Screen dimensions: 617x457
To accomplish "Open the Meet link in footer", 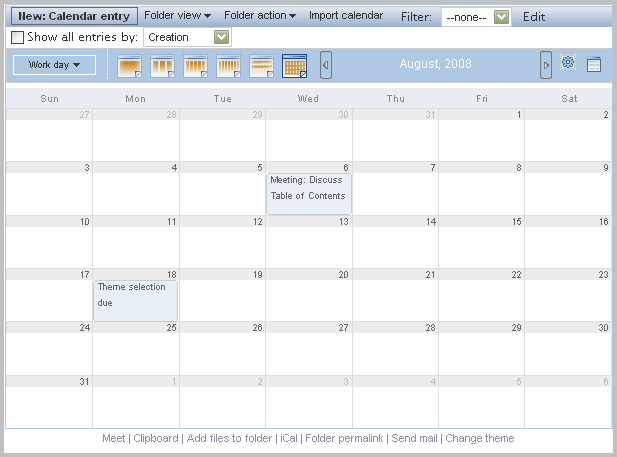I will [113, 438].
